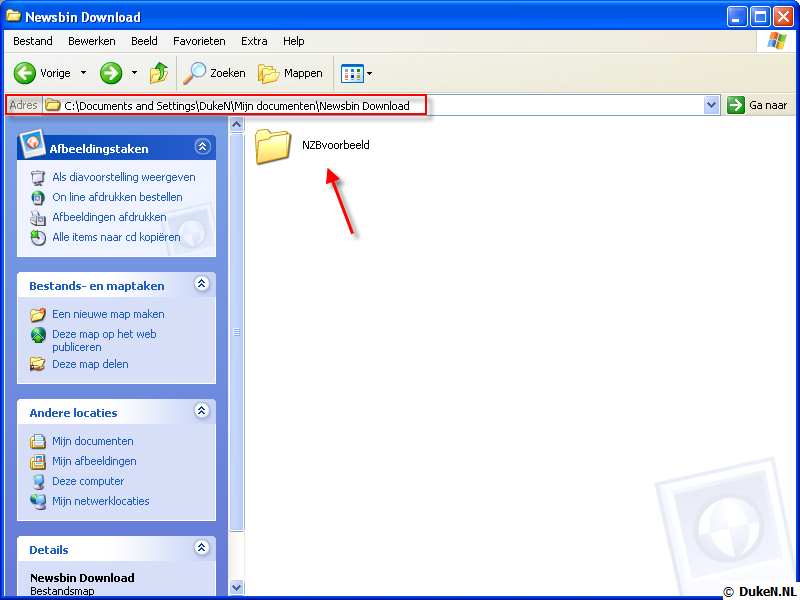The height and width of the screenshot is (600, 800).
Task: Select the NZBvoorbeeld folder icon
Action: pos(273,146)
